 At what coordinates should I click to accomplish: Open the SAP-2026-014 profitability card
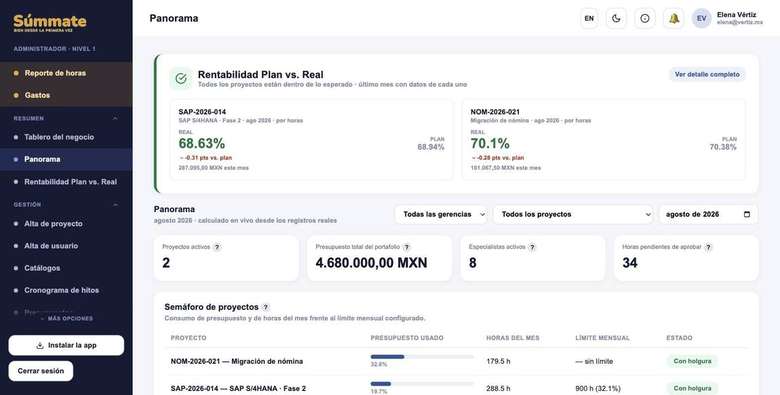pyautogui.click(x=311, y=140)
